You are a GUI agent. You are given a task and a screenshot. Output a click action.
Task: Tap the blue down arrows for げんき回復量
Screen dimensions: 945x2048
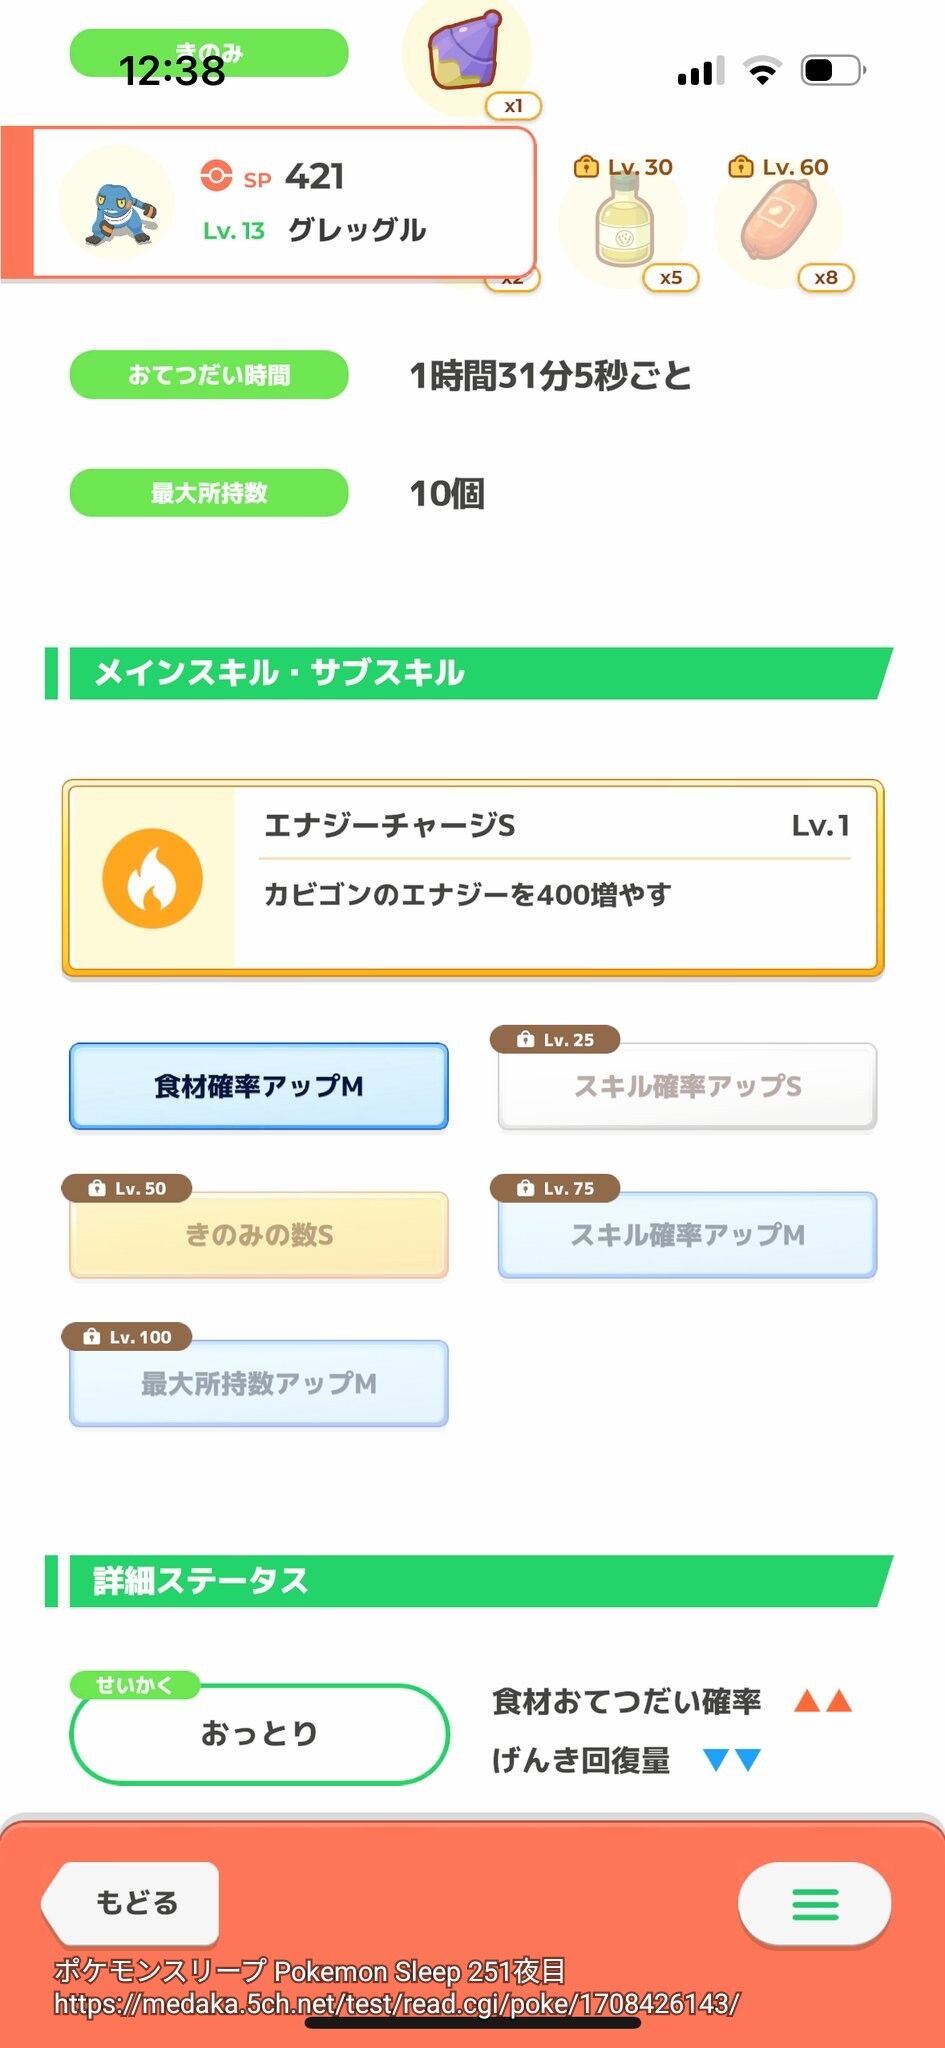(732, 1760)
